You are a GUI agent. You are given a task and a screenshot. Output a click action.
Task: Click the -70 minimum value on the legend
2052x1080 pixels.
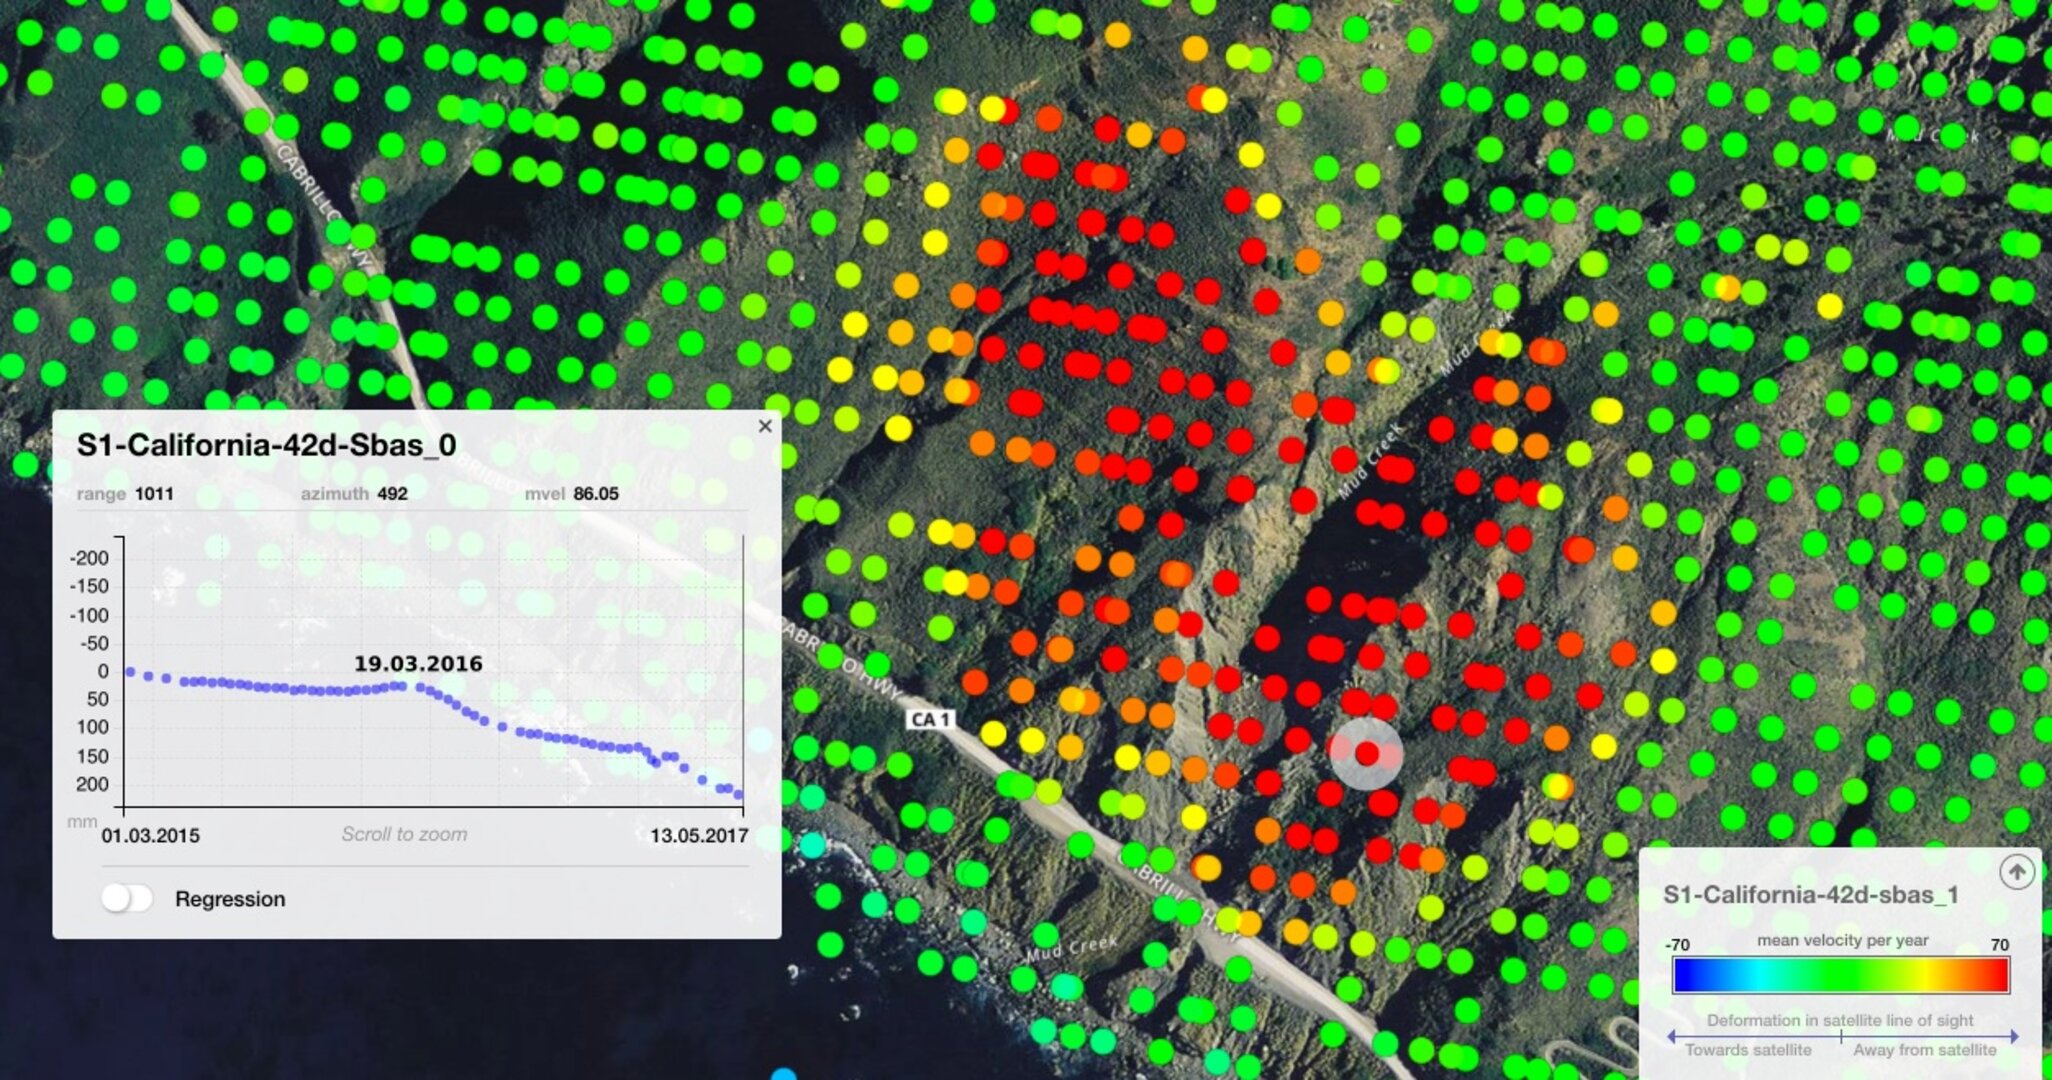point(1677,945)
